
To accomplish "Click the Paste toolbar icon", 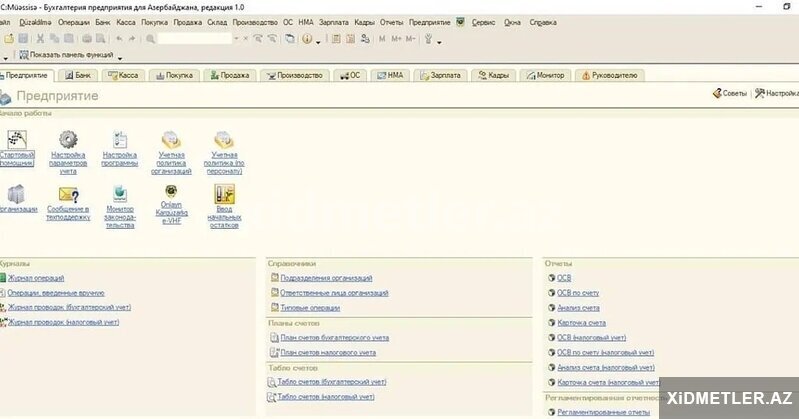I will coord(69,39).
